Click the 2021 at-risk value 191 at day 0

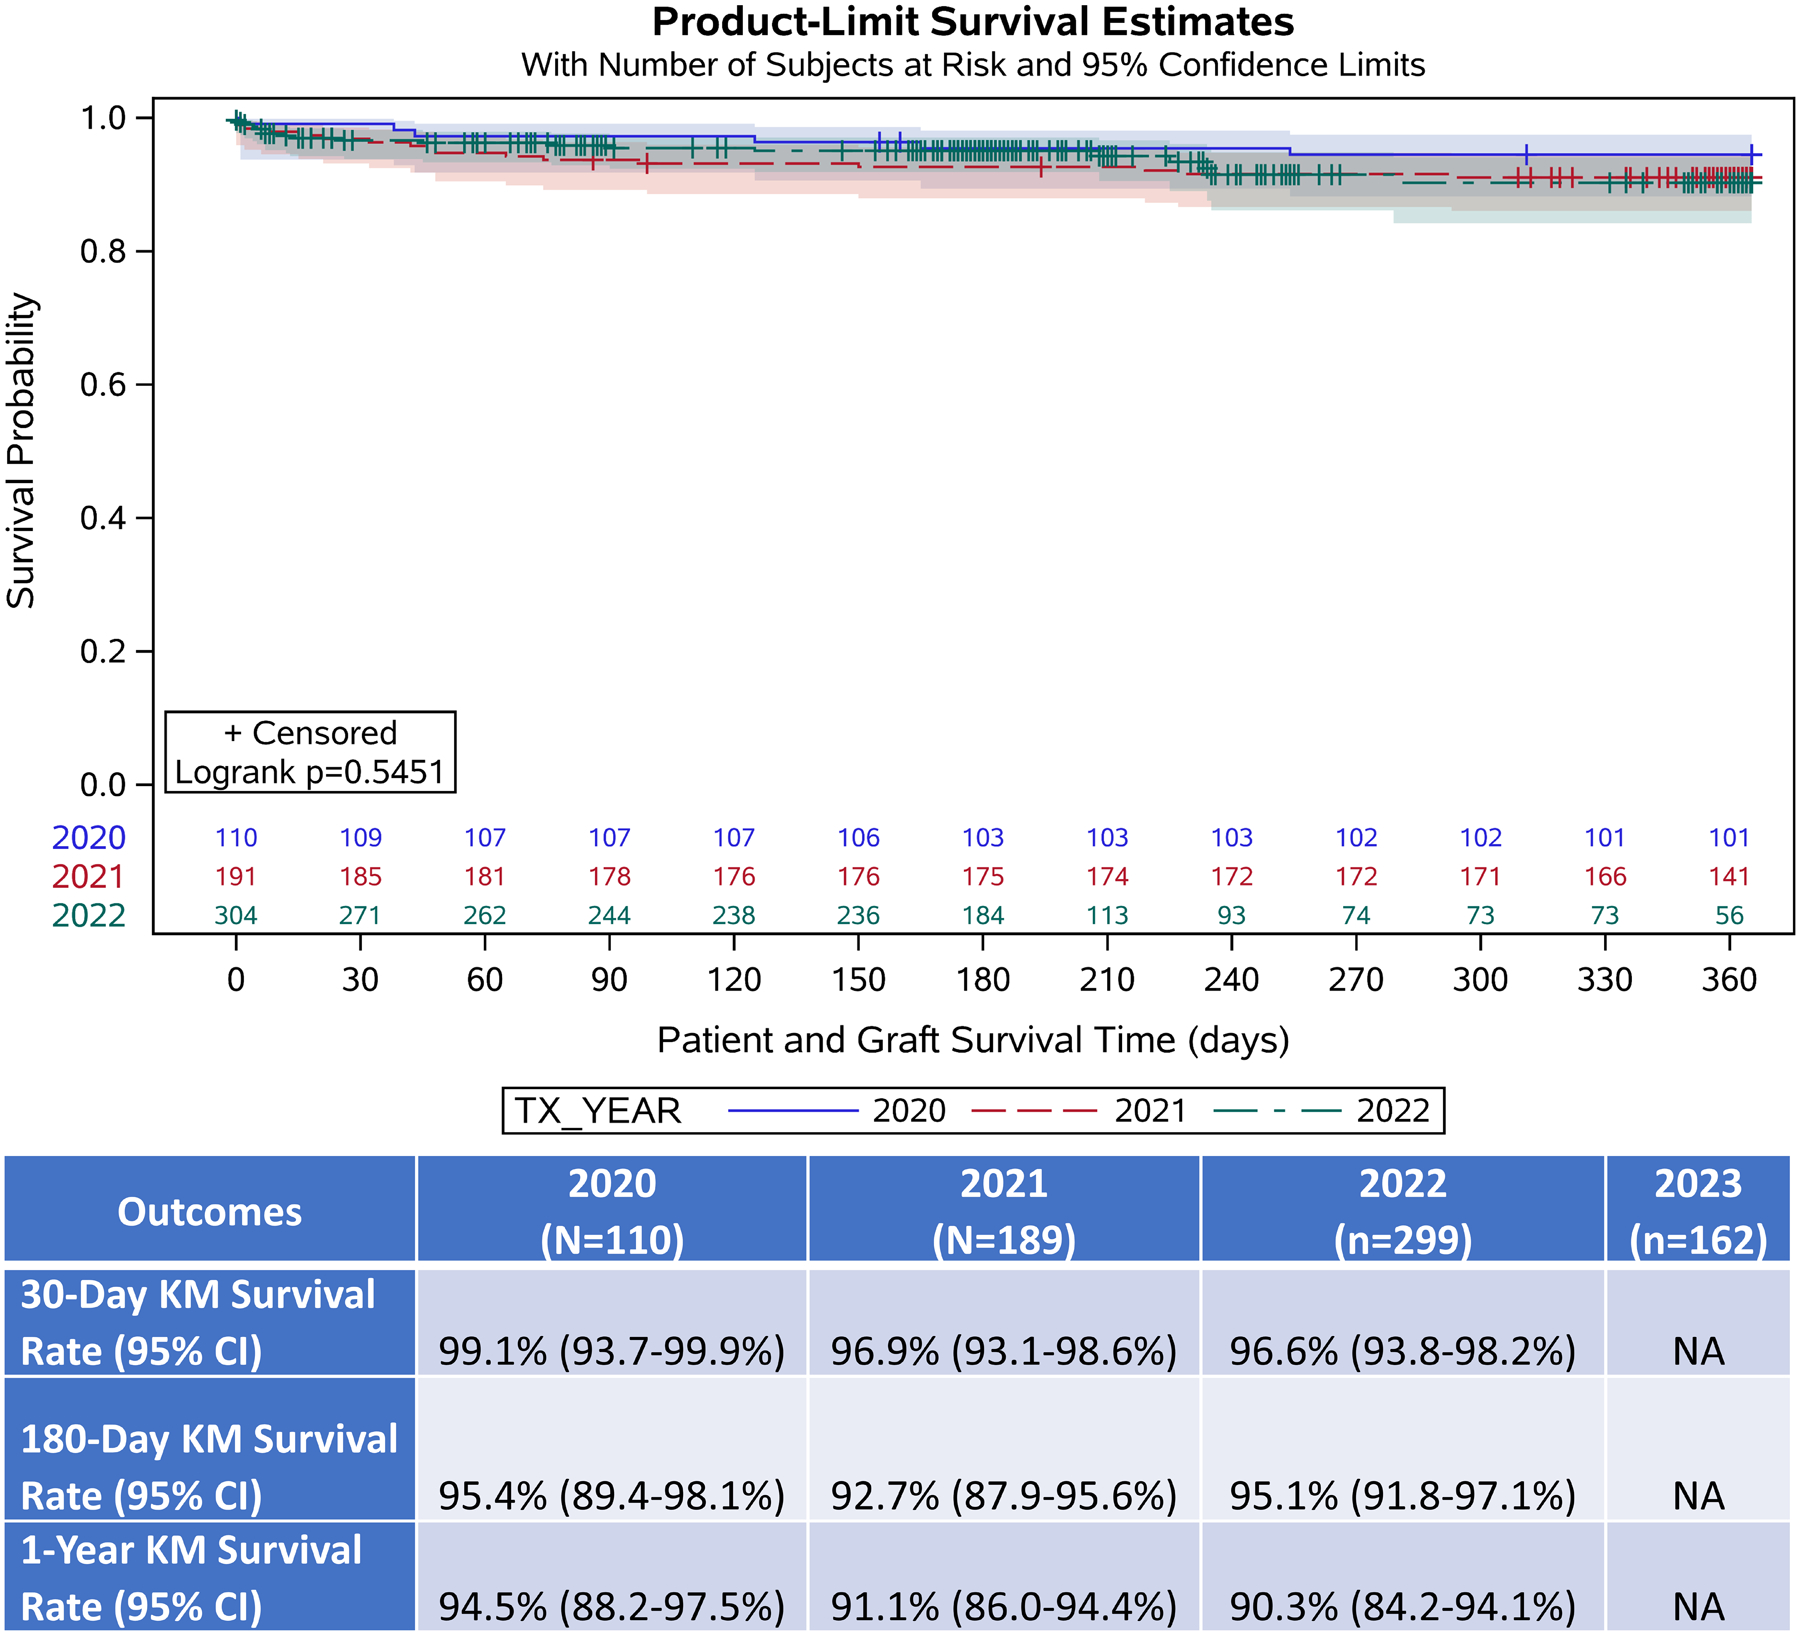[x=236, y=877]
